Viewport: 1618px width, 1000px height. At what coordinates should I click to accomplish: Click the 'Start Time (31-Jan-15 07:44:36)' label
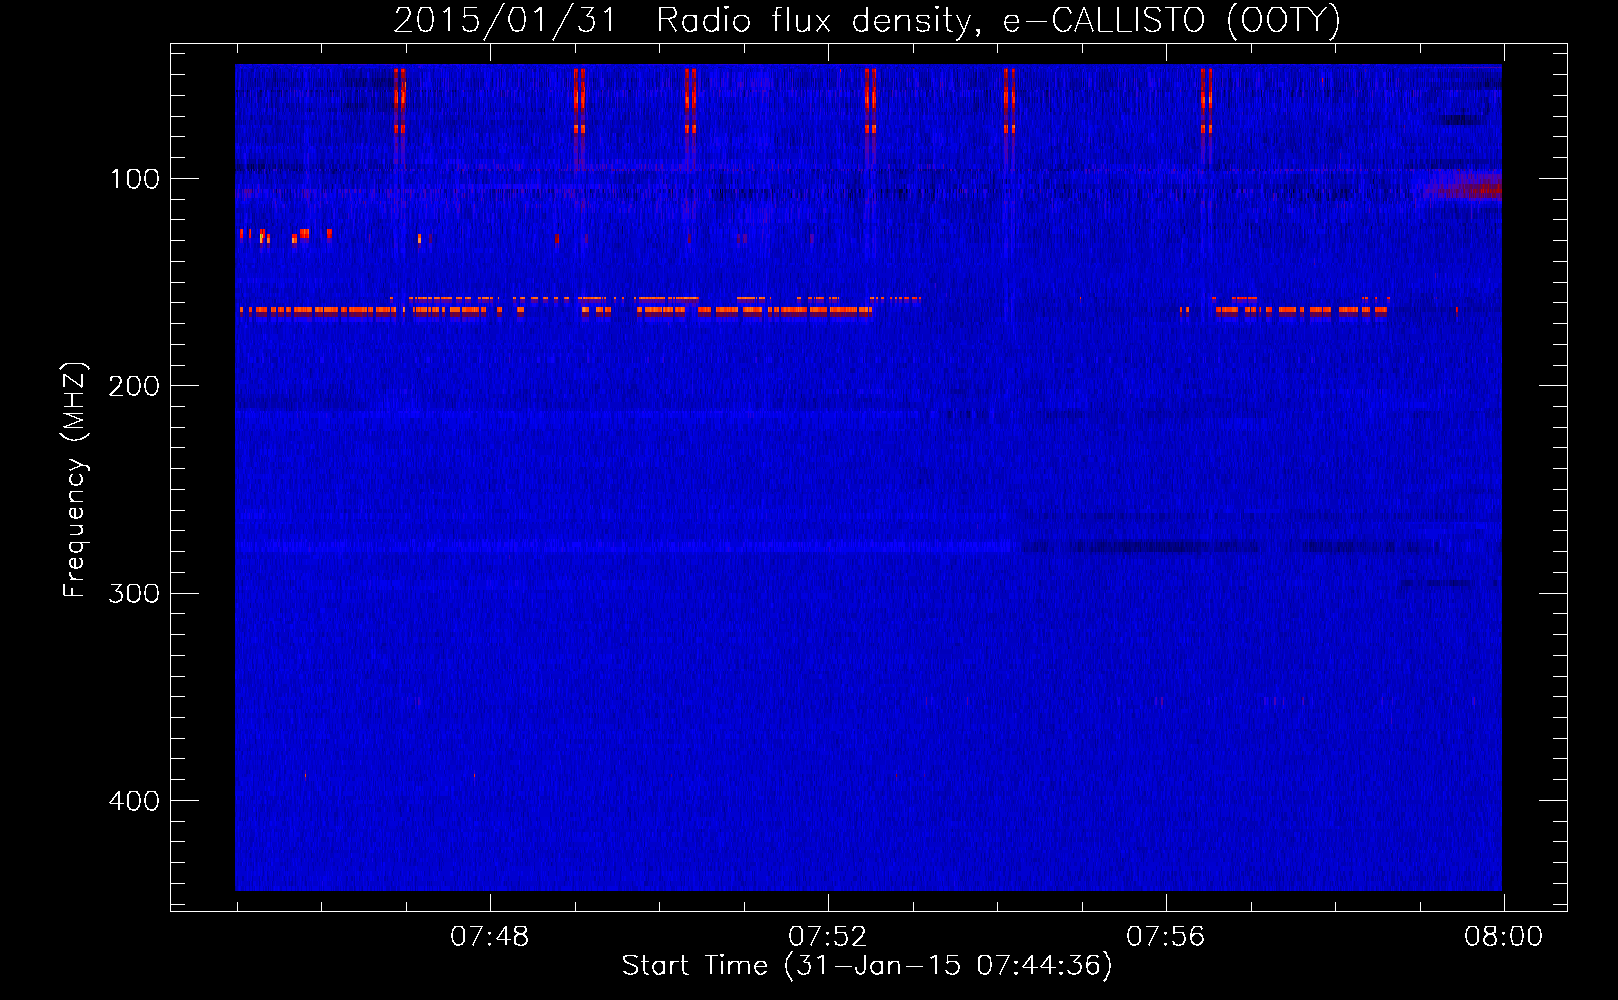point(867,966)
